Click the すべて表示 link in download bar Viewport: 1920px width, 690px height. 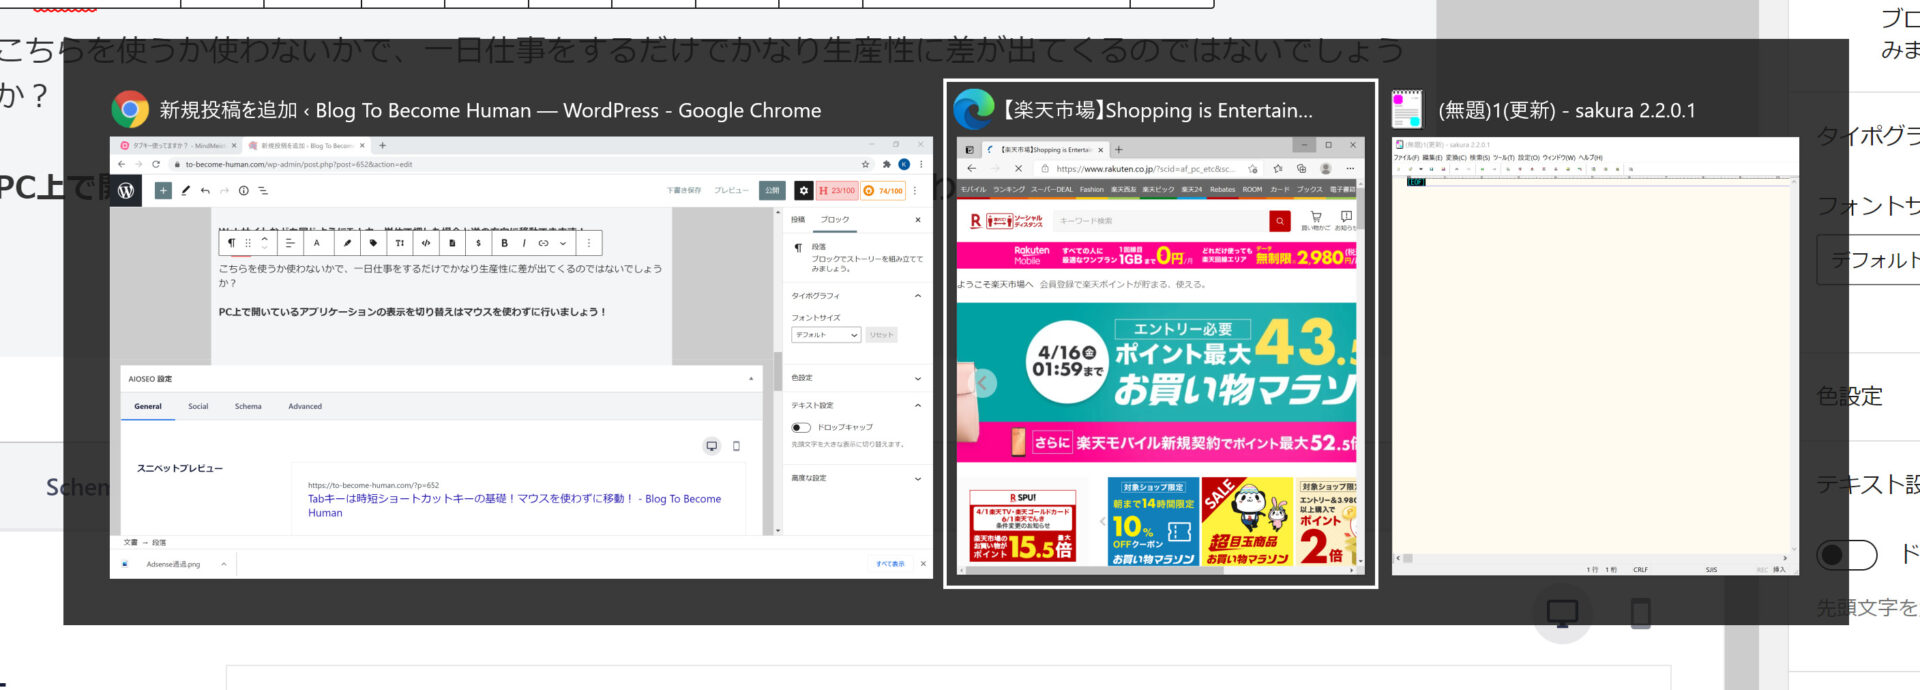(x=890, y=564)
